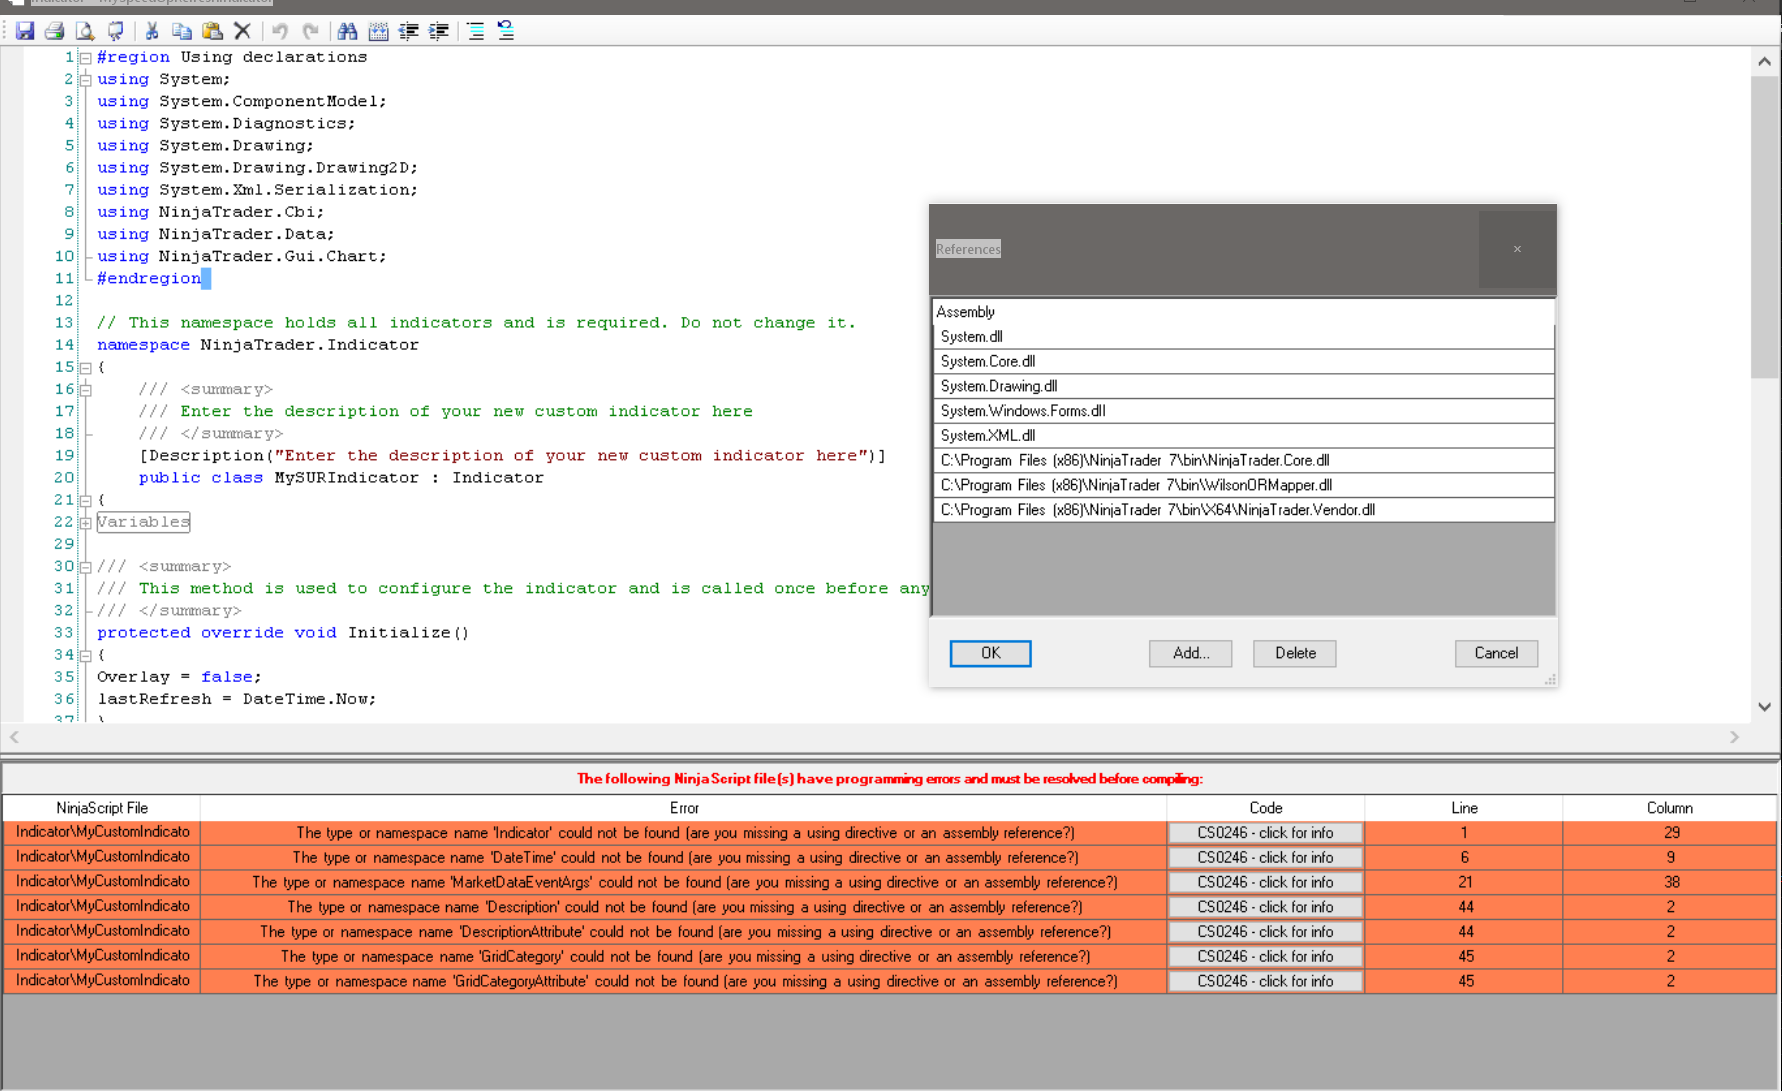The height and width of the screenshot is (1091, 1782).
Task: Collapse the summary comment at line 16
Action: click(86, 390)
